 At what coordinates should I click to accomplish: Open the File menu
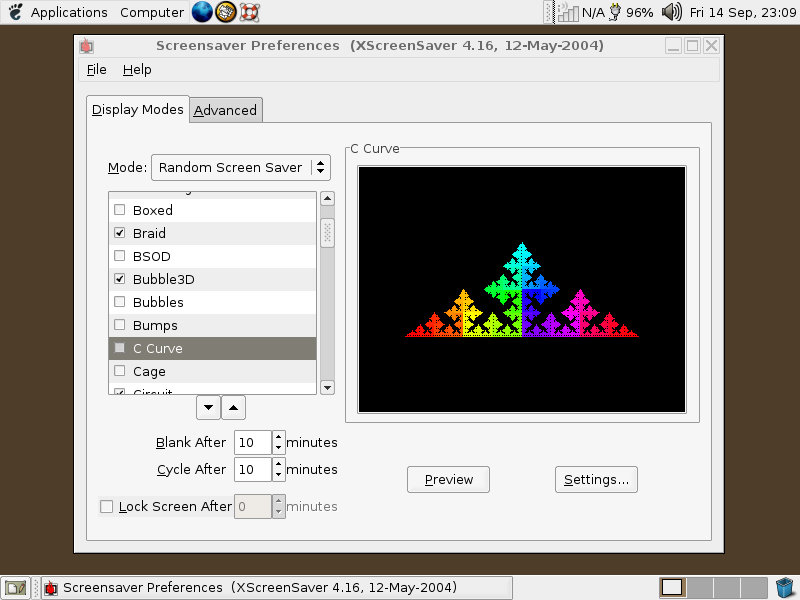[96, 70]
